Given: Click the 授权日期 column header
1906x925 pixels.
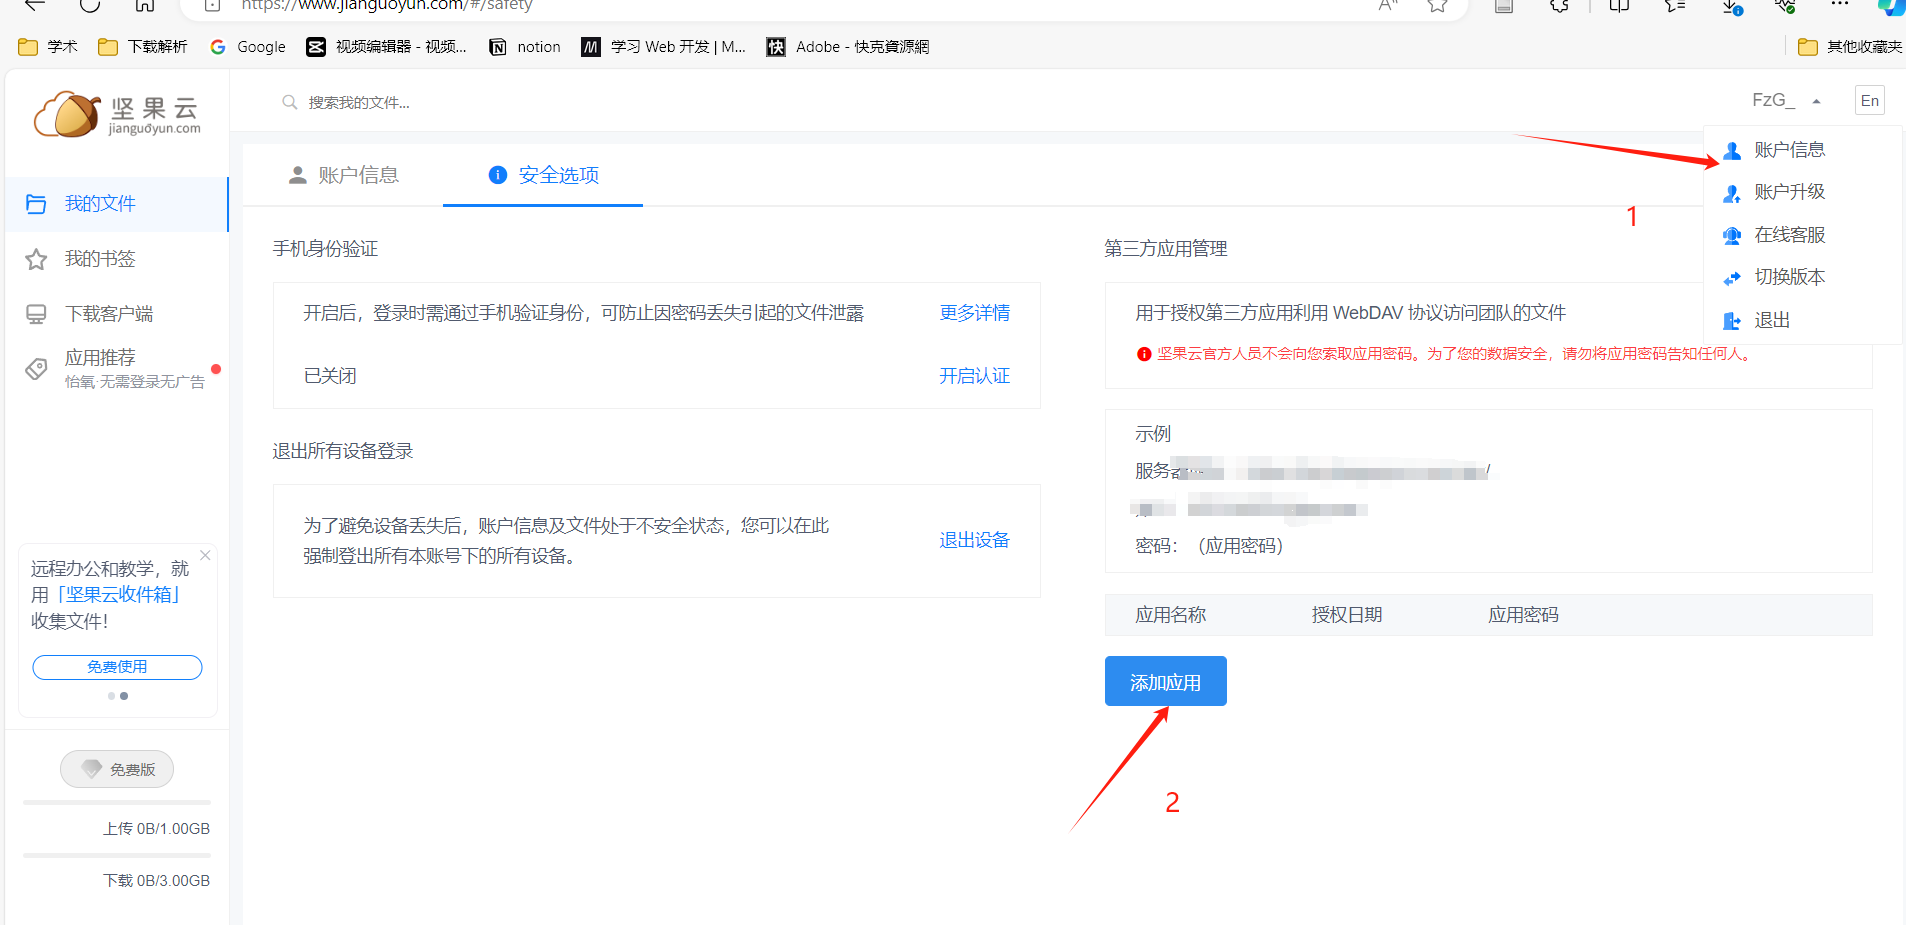Looking at the screenshot, I should (1346, 615).
